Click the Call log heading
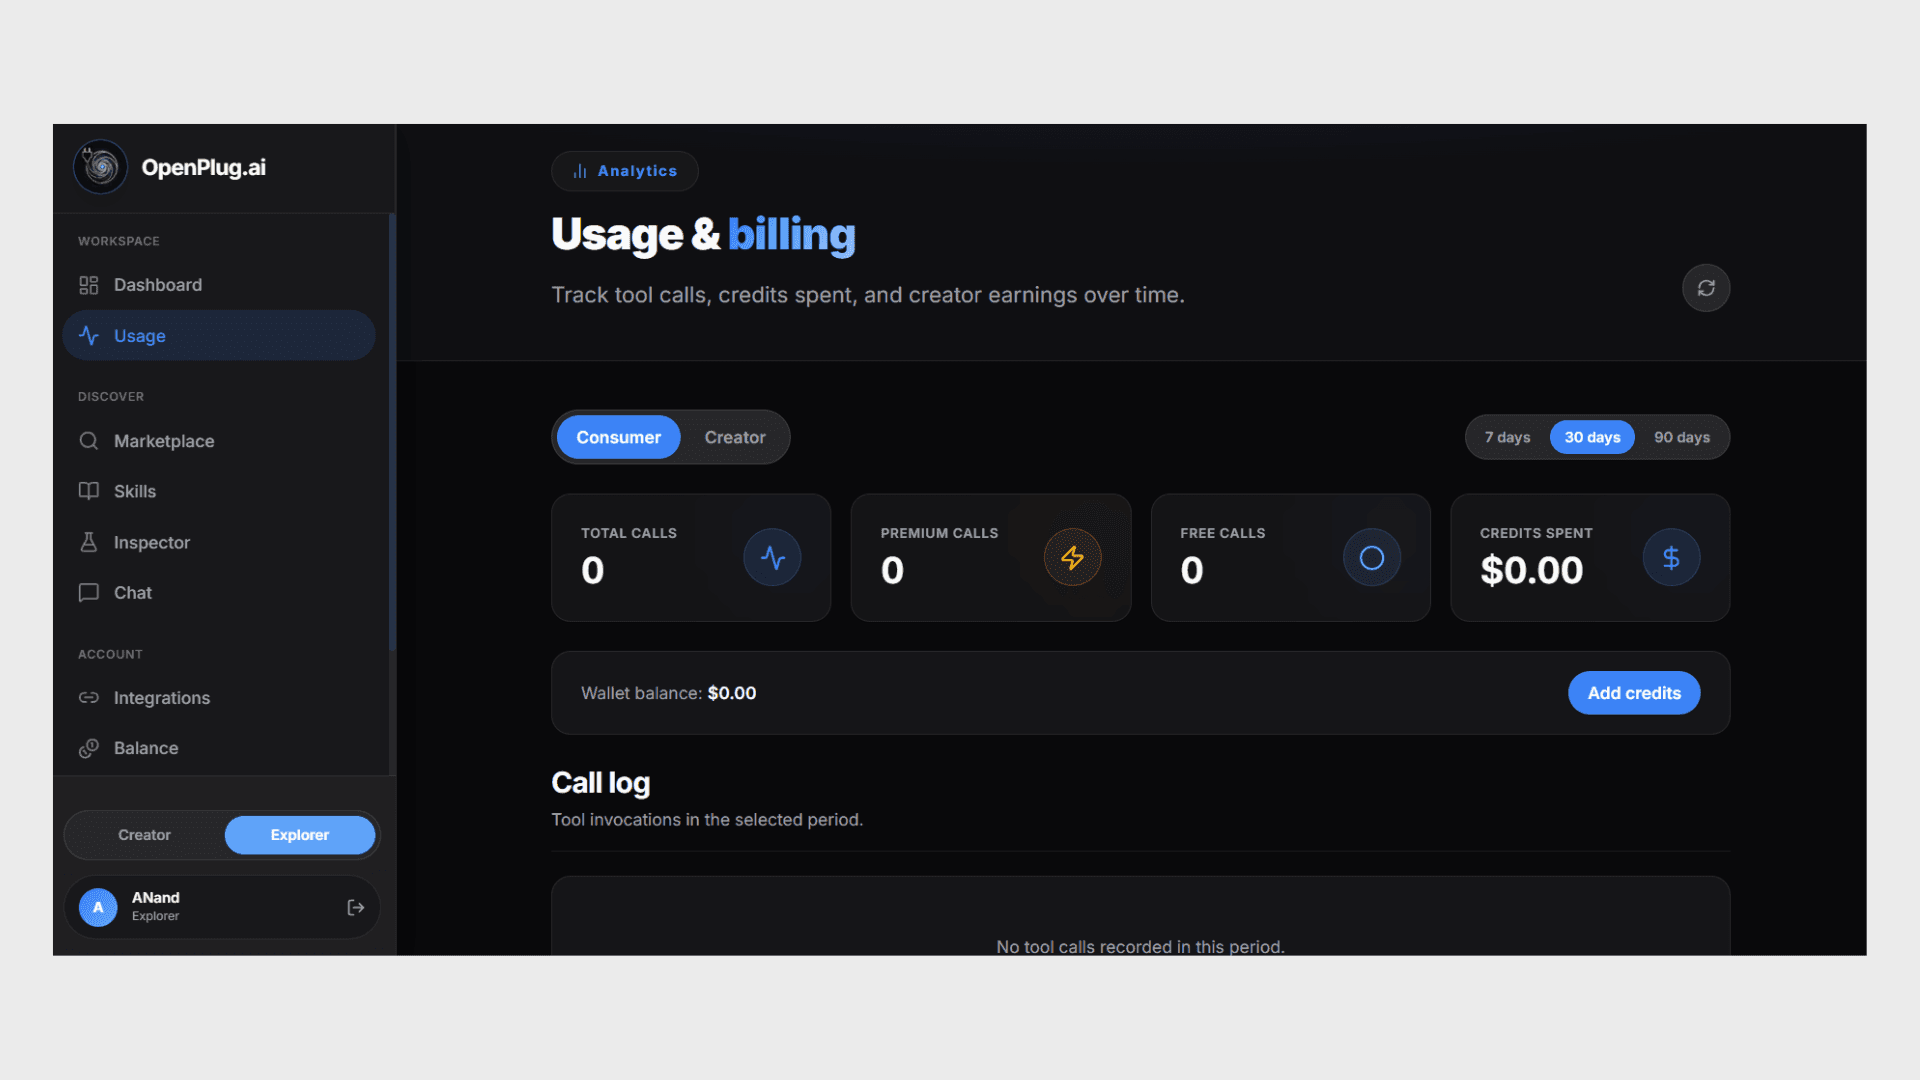Screen dimensions: 1920x1080 (x=601, y=783)
